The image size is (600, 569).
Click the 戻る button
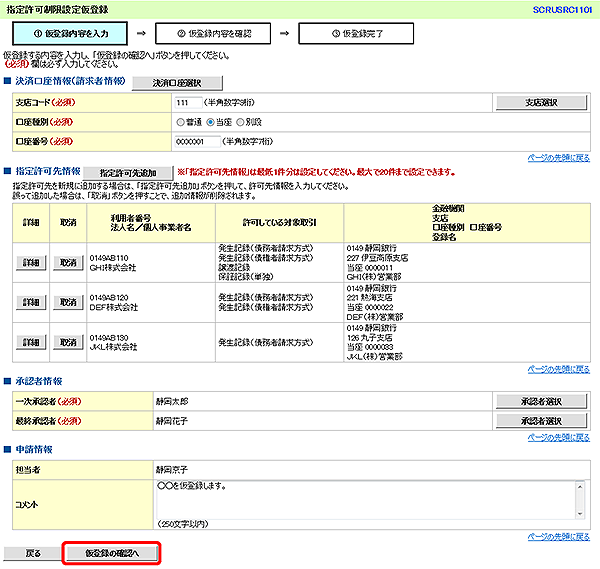tap(33, 553)
